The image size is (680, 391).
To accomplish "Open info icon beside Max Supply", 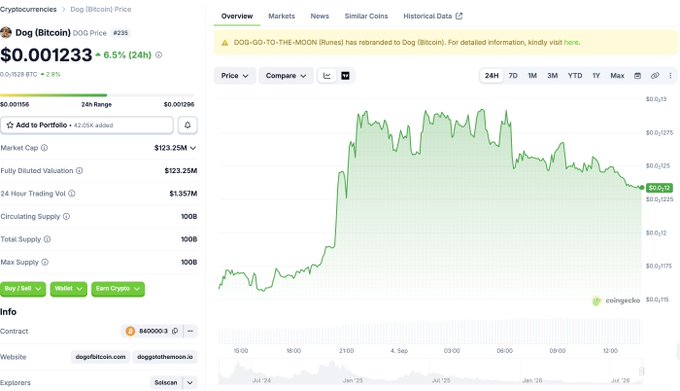I will (45, 262).
